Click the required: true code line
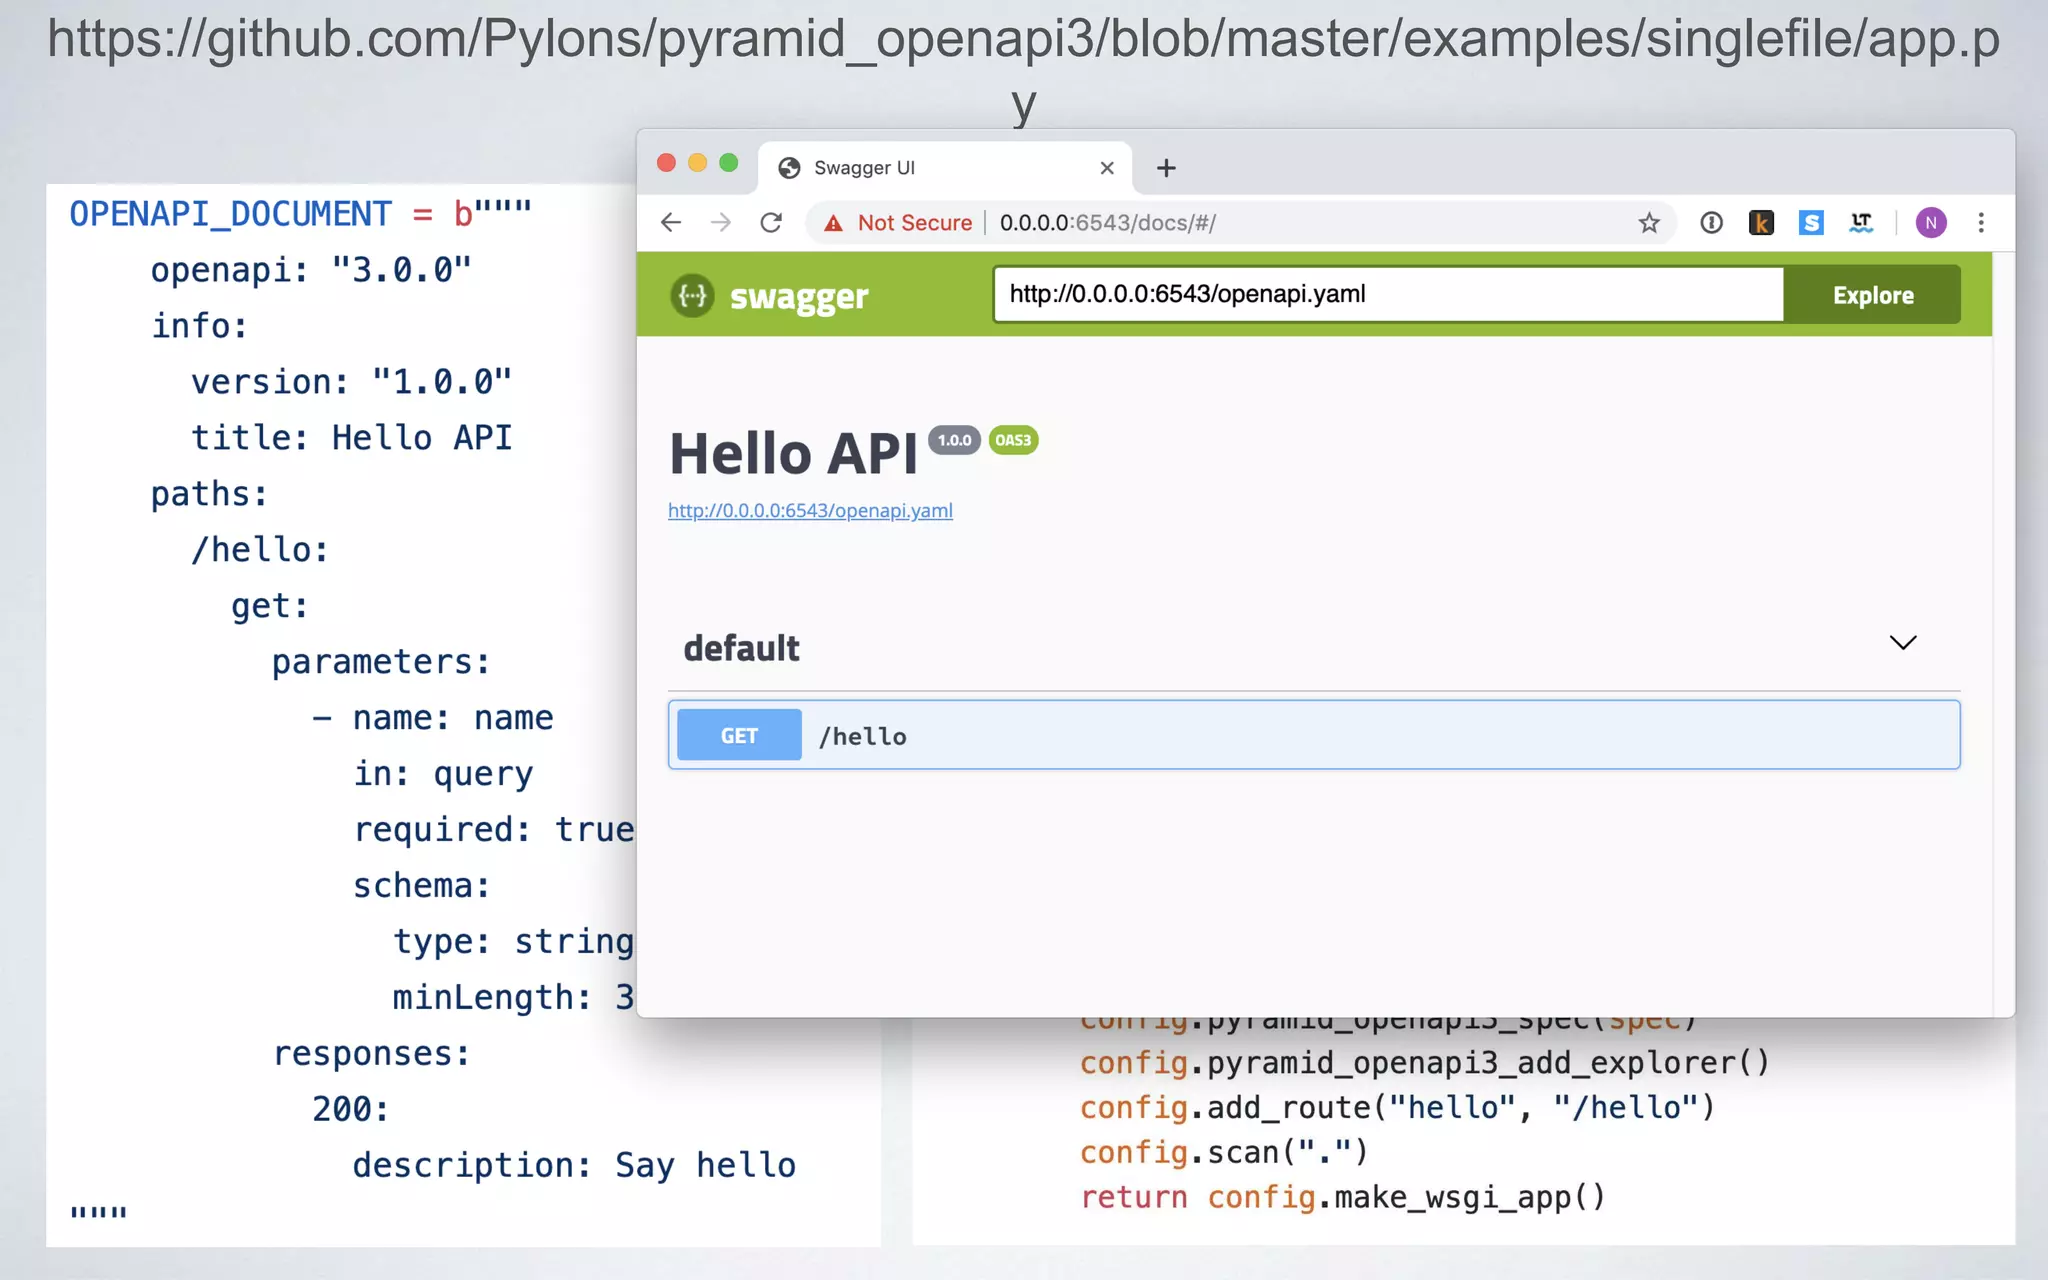 point(494,830)
